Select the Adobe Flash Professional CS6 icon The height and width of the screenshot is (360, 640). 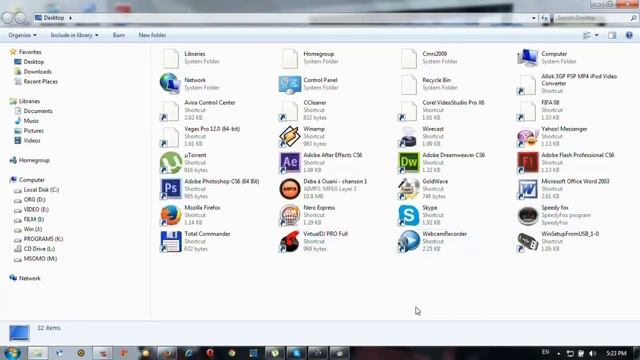(x=527, y=162)
